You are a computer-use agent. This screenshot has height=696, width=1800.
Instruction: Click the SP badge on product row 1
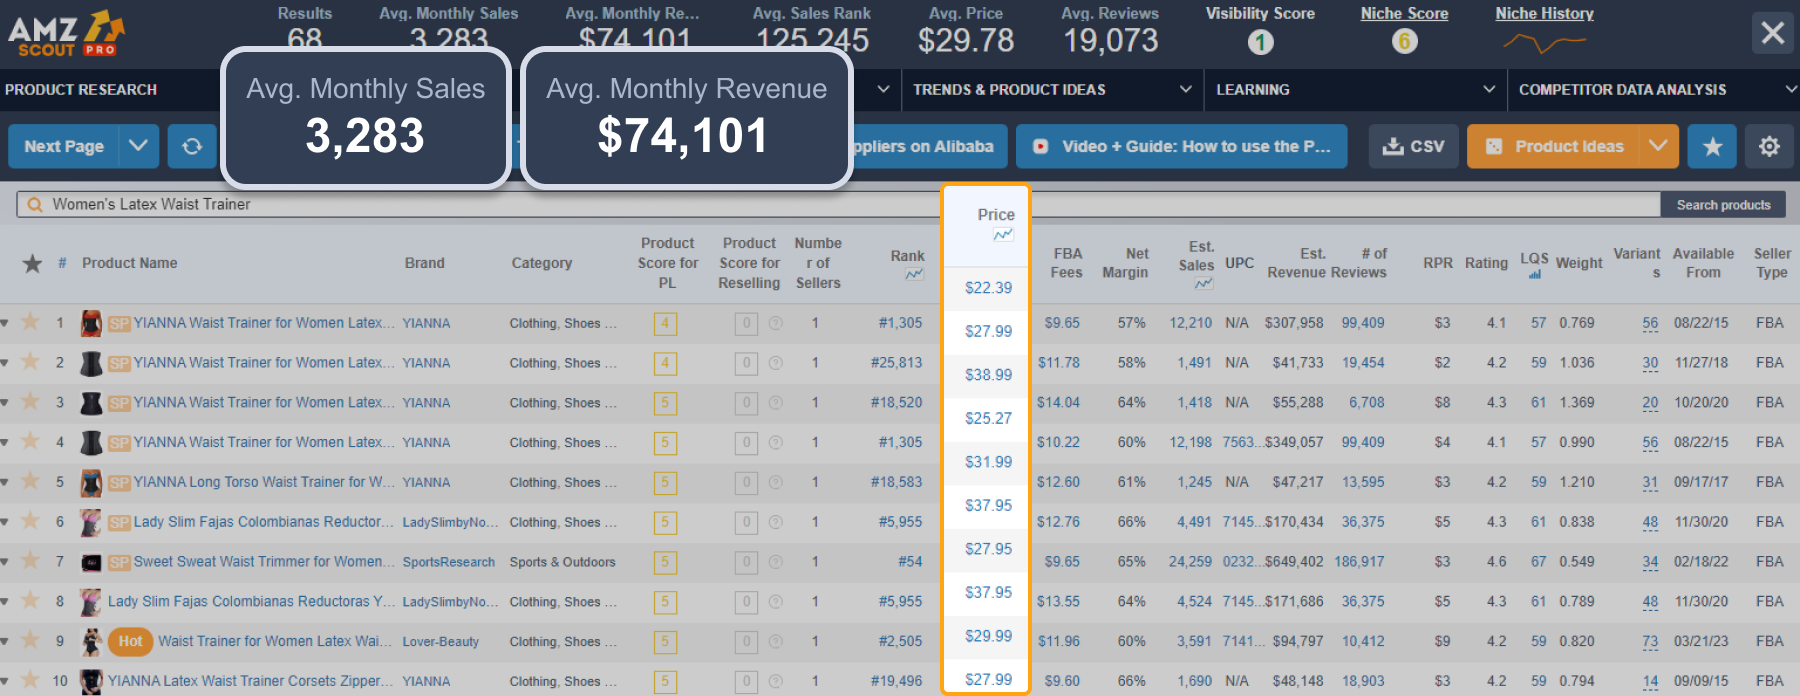pyautogui.click(x=119, y=323)
